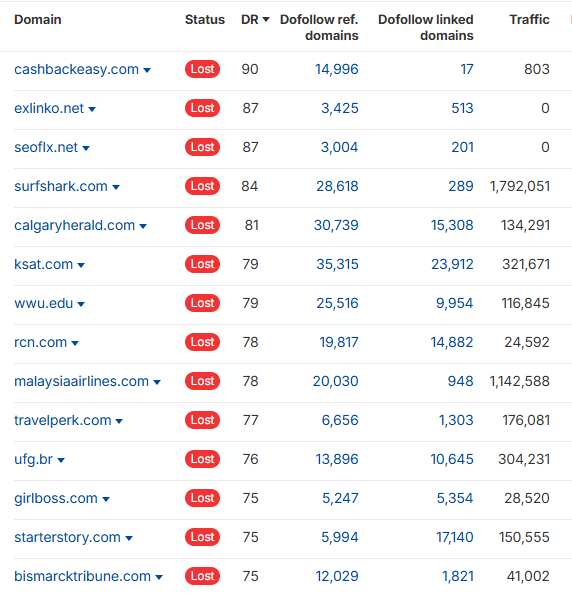Open 1,821 linked domains for bismarcktribune.com
This screenshot has width=572, height=594.
(x=458, y=577)
